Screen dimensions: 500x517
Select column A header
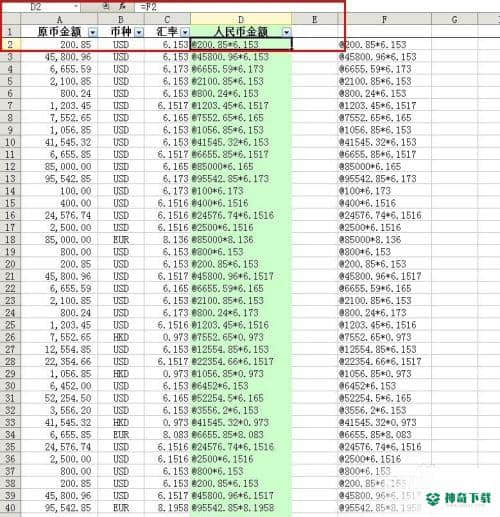59,19
